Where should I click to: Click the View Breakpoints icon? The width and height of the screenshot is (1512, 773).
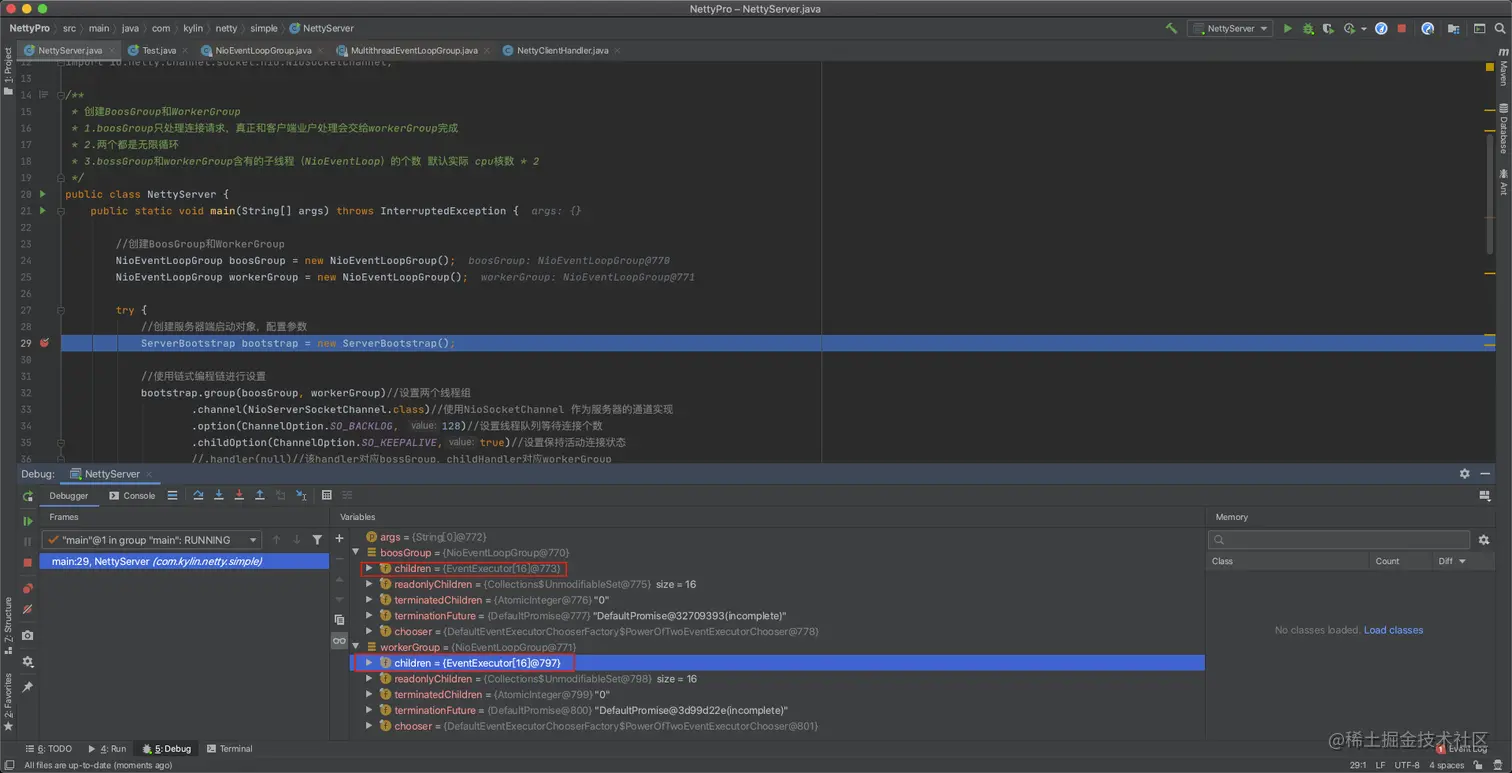(x=28, y=589)
